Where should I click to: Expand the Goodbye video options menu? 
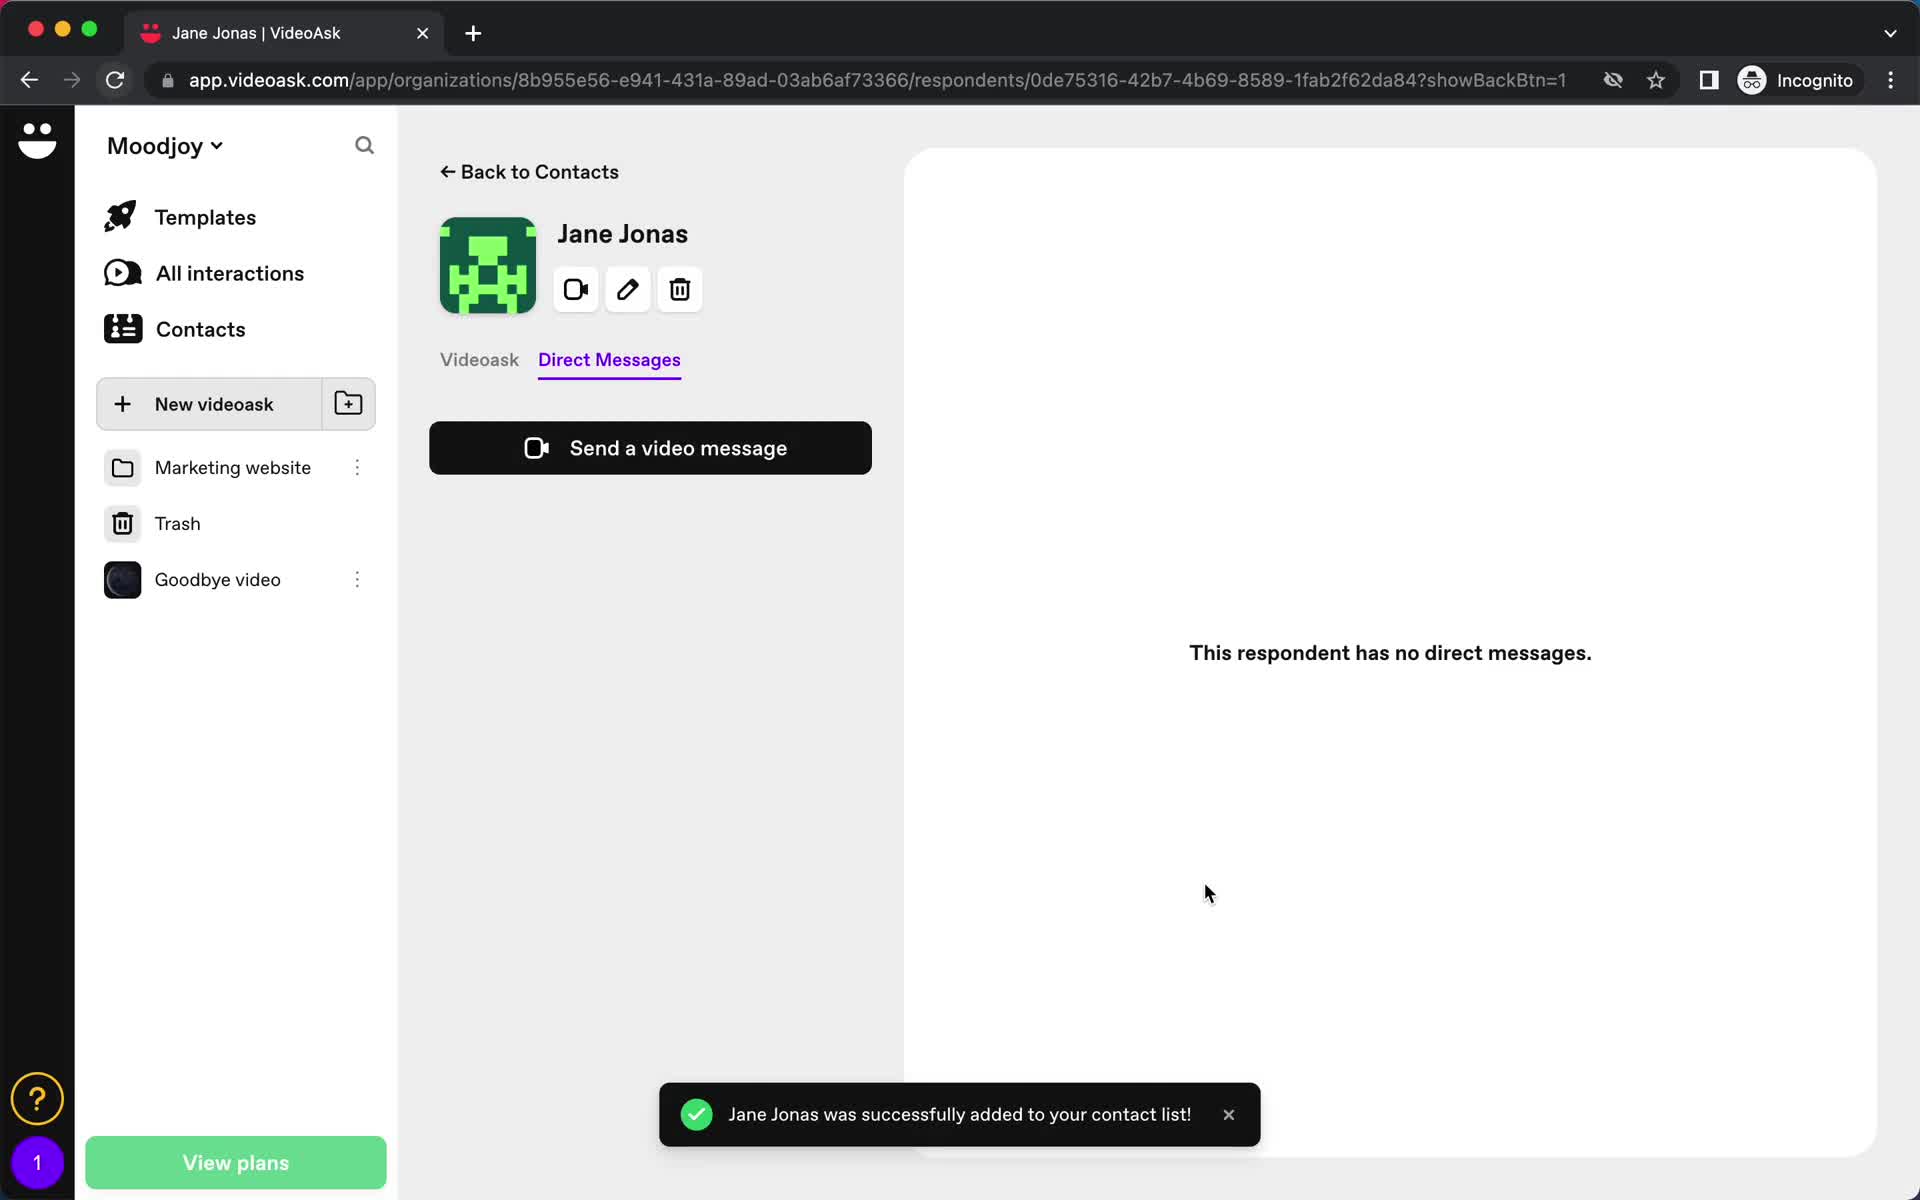357,578
